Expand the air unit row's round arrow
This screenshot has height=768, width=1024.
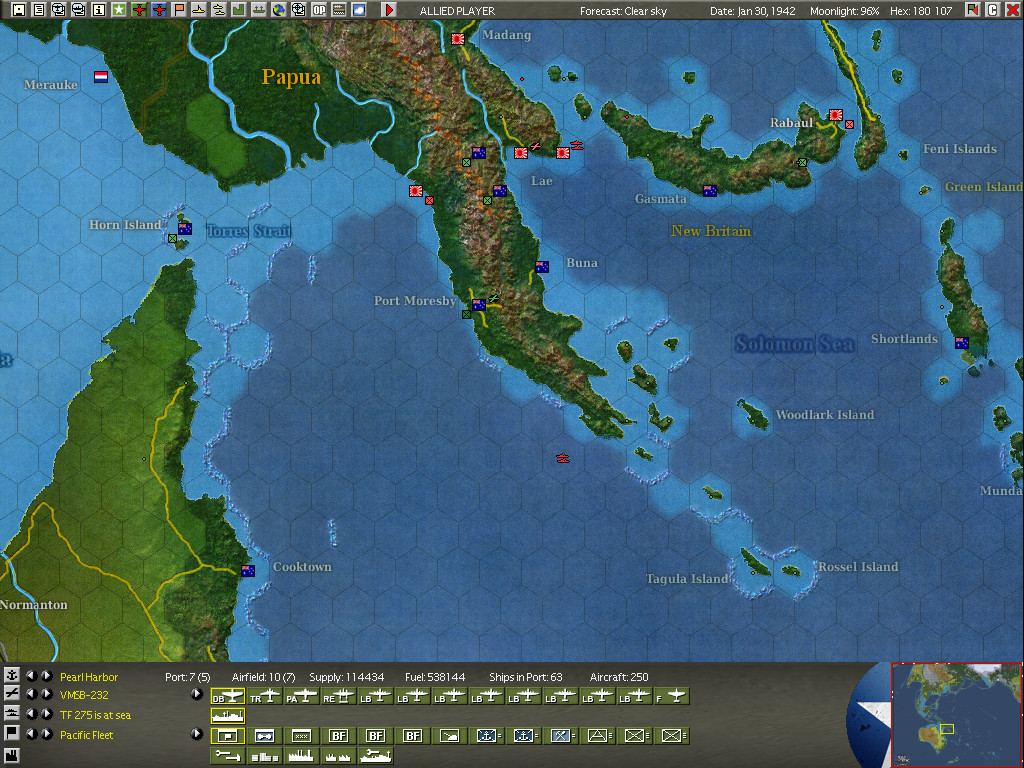(x=197, y=694)
